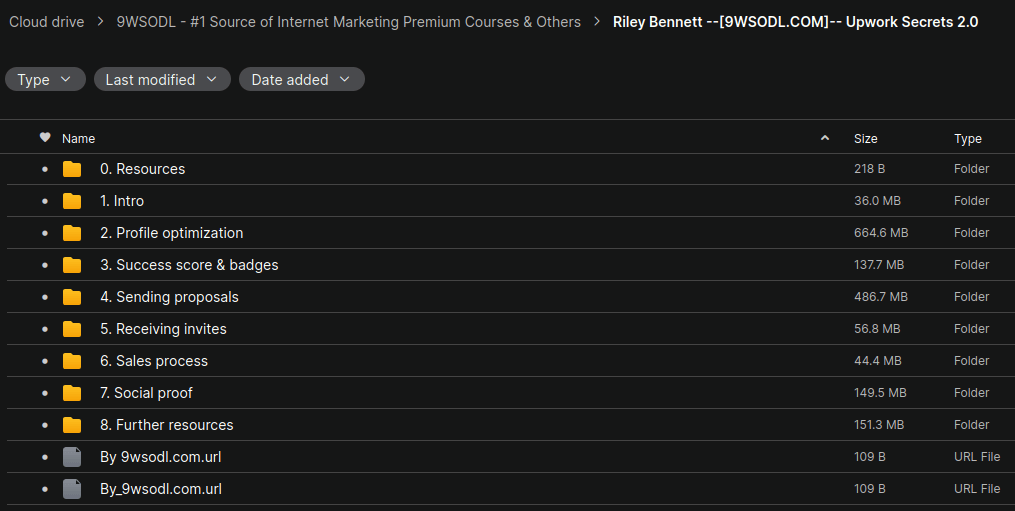Click the folder icon for 7. Social proof

click(x=72, y=393)
